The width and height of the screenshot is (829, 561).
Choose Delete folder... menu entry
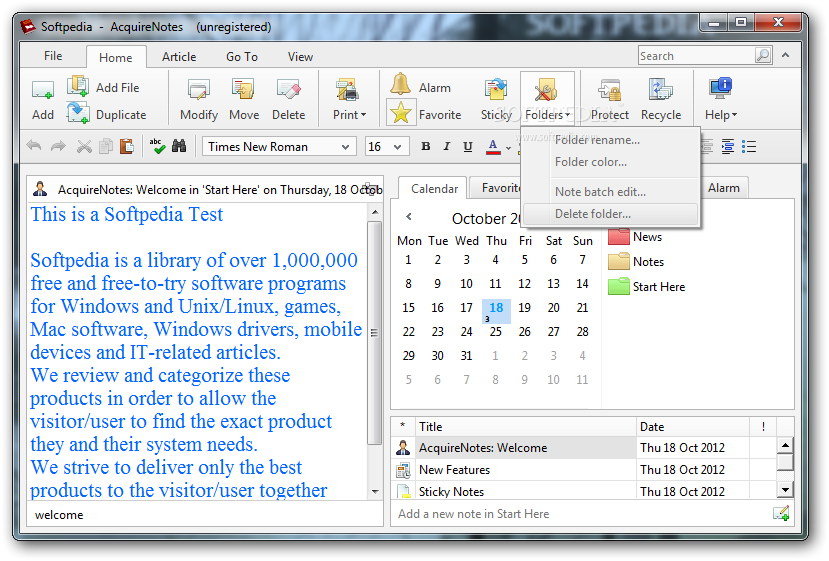[x=610, y=214]
